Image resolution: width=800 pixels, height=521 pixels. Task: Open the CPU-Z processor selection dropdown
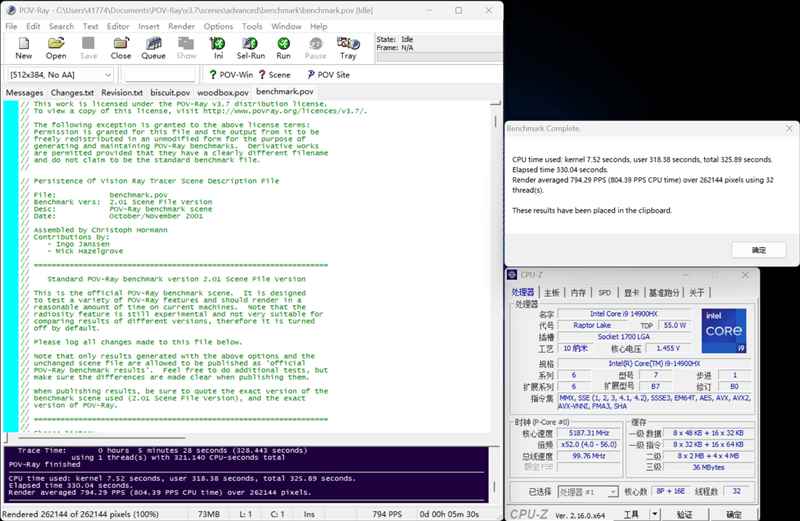click(x=588, y=492)
